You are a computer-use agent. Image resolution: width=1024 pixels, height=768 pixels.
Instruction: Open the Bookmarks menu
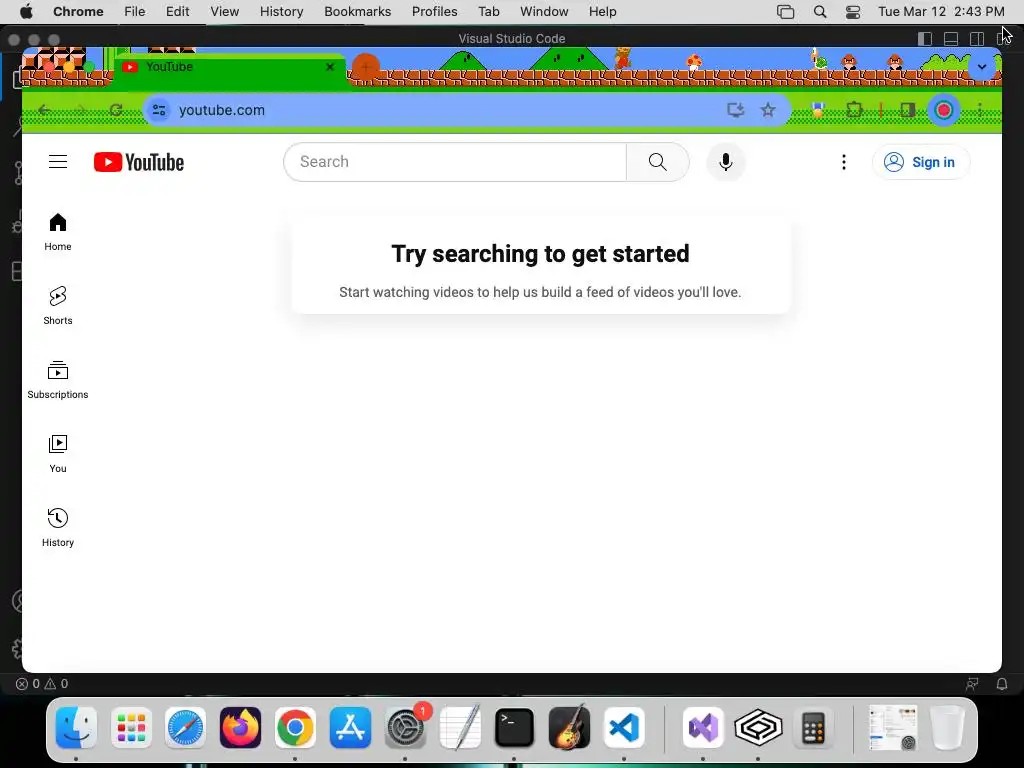[357, 12]
